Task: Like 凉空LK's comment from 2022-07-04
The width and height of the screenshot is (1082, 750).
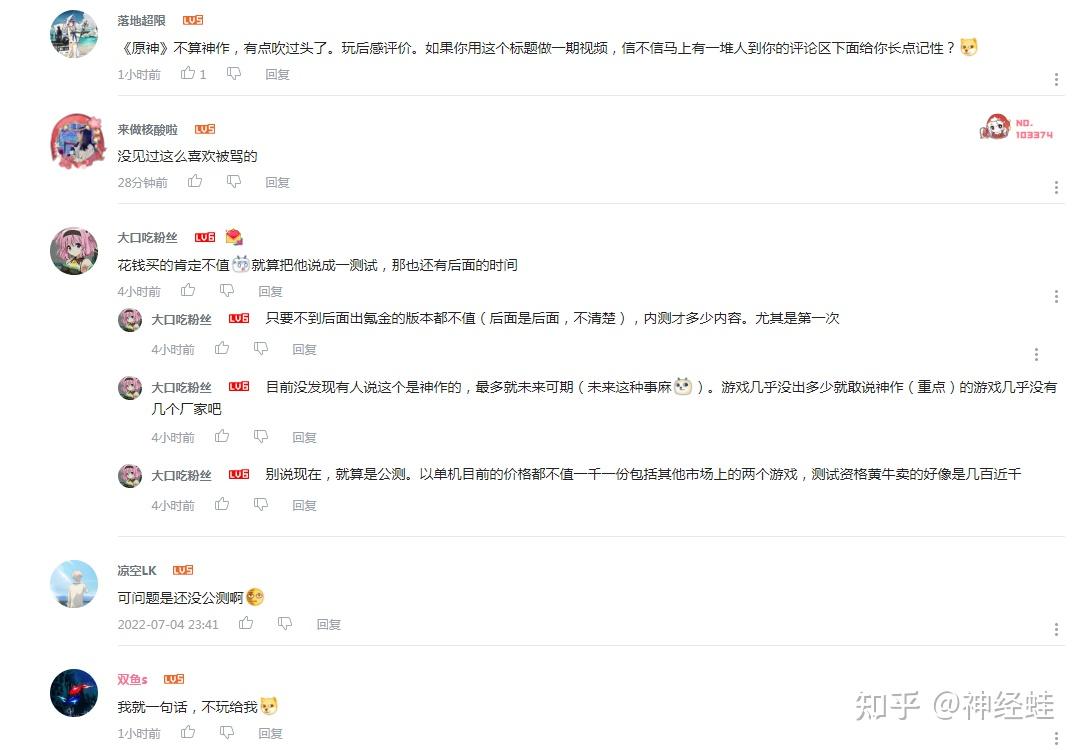Action: click(246, 624)
